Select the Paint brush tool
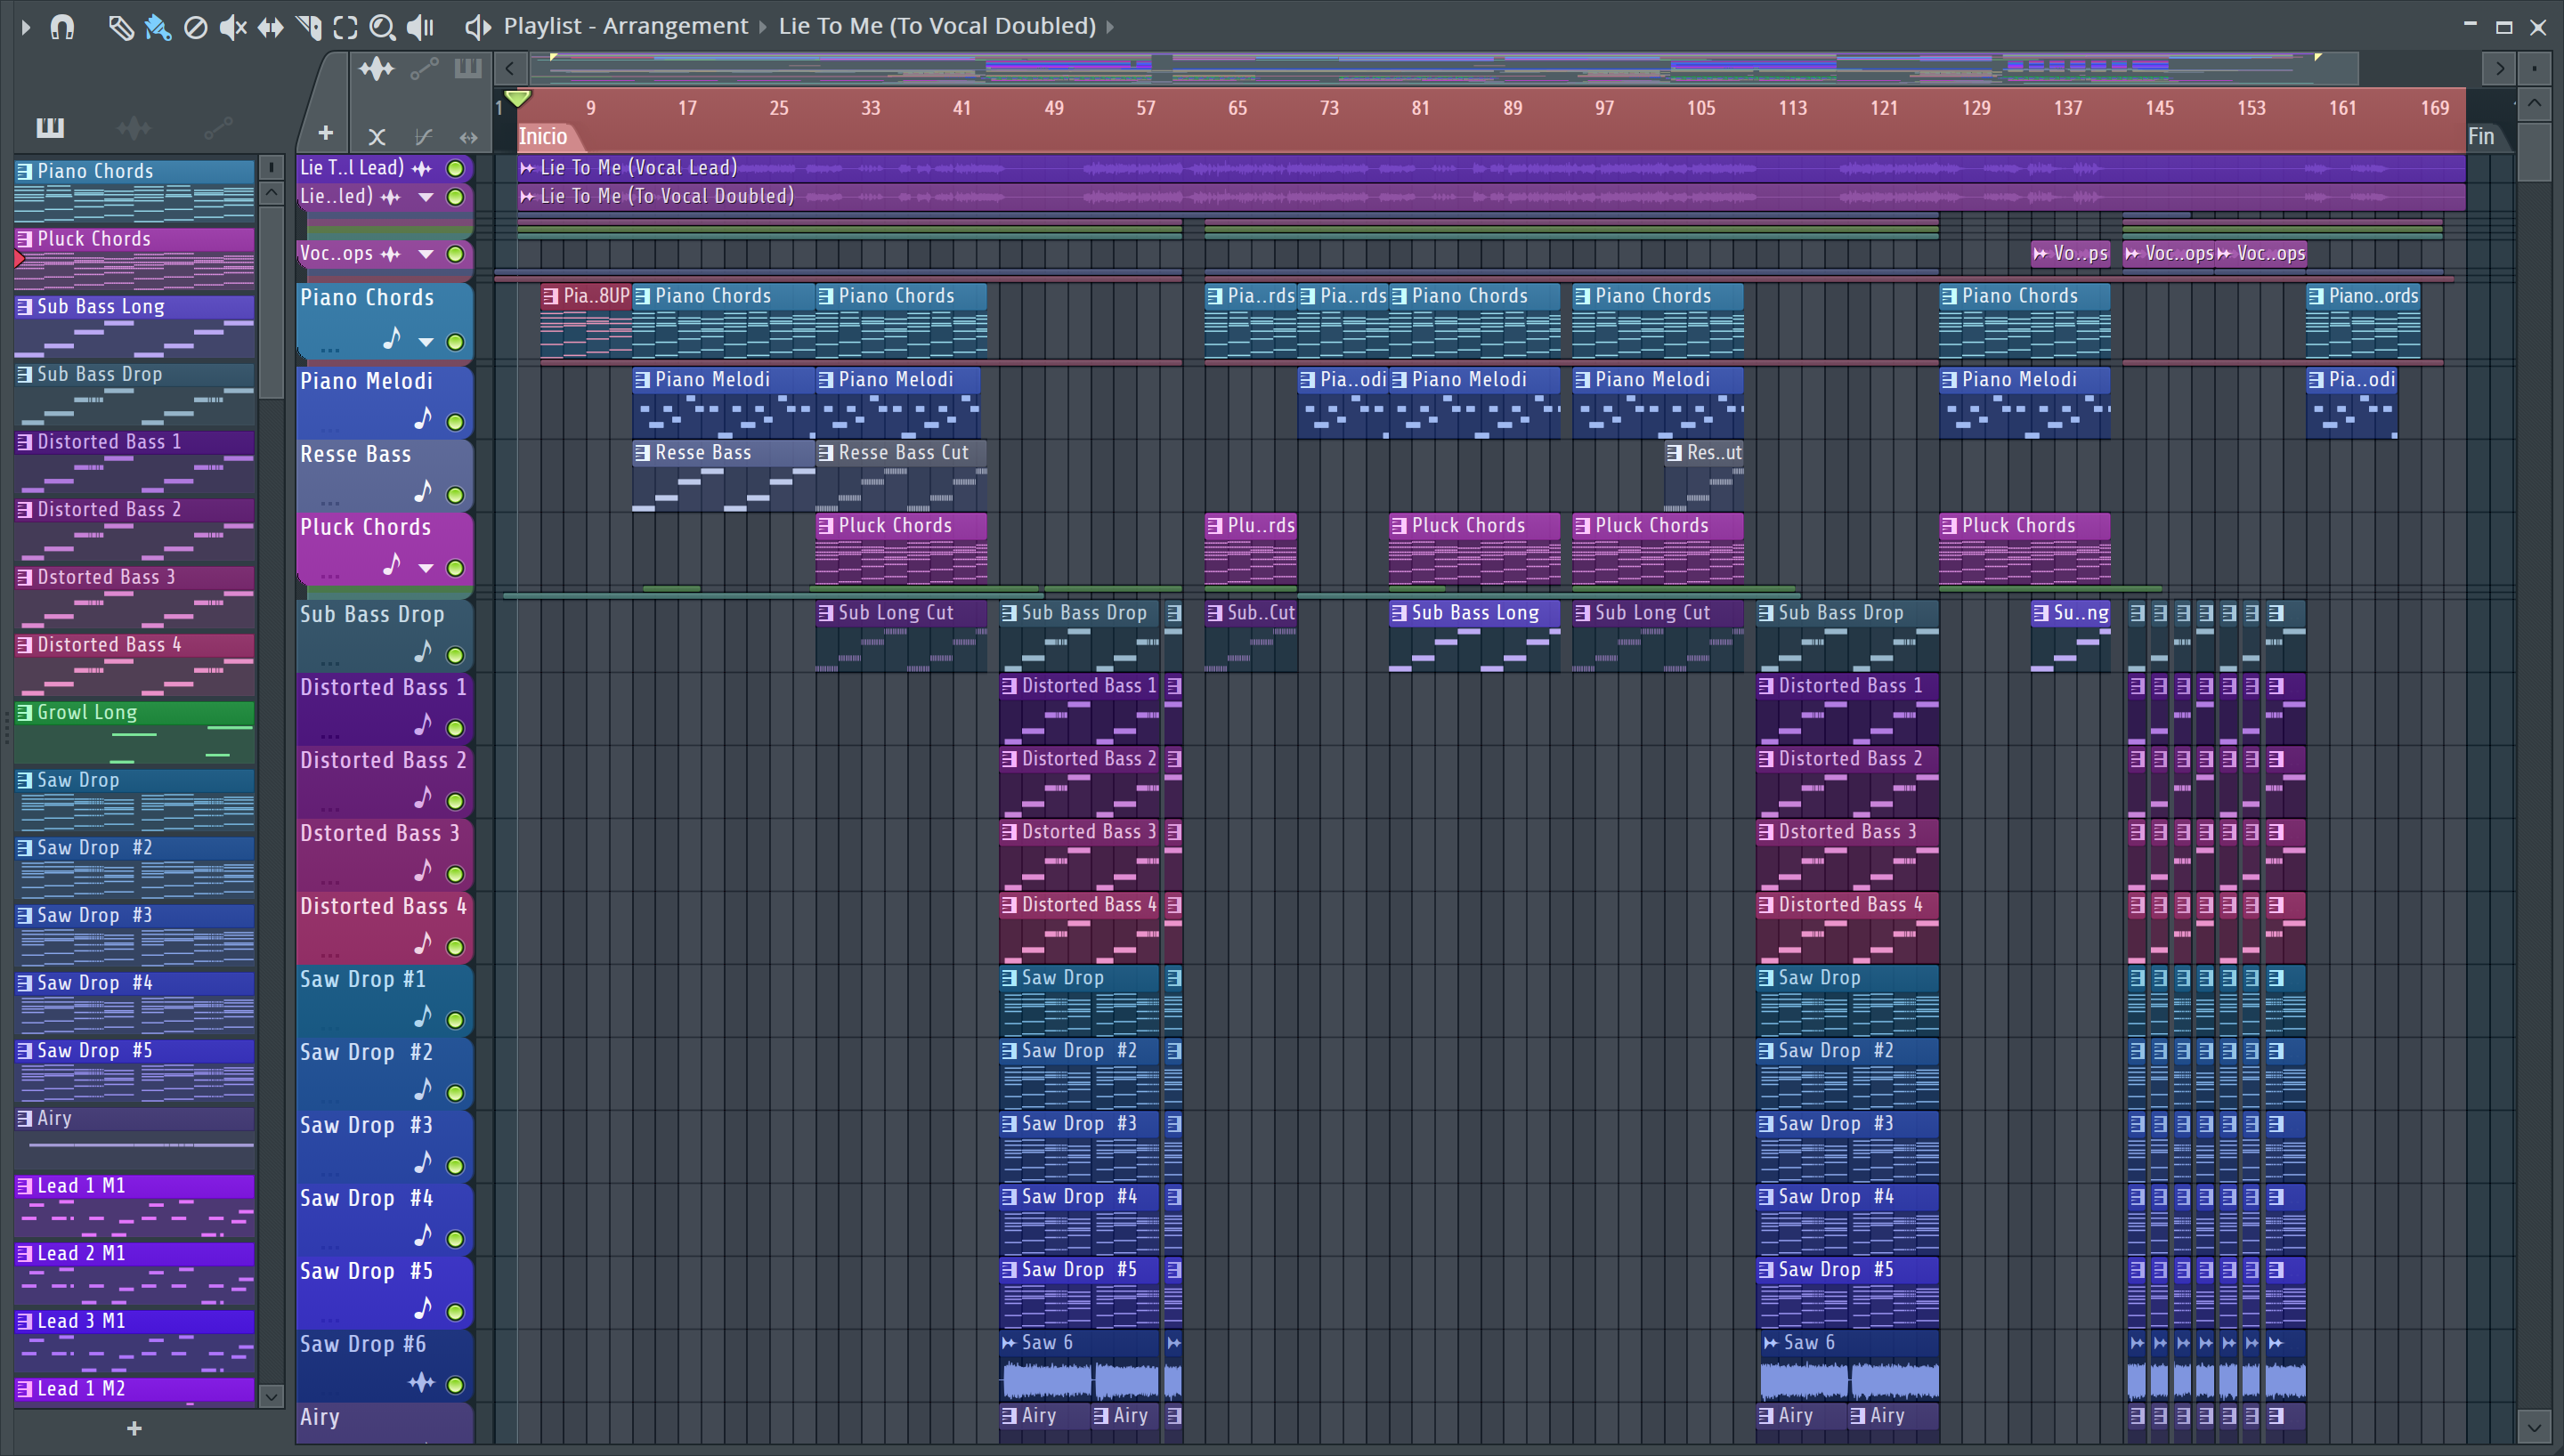Viewport: 2564px width, 1456px height. pos(158,27)
